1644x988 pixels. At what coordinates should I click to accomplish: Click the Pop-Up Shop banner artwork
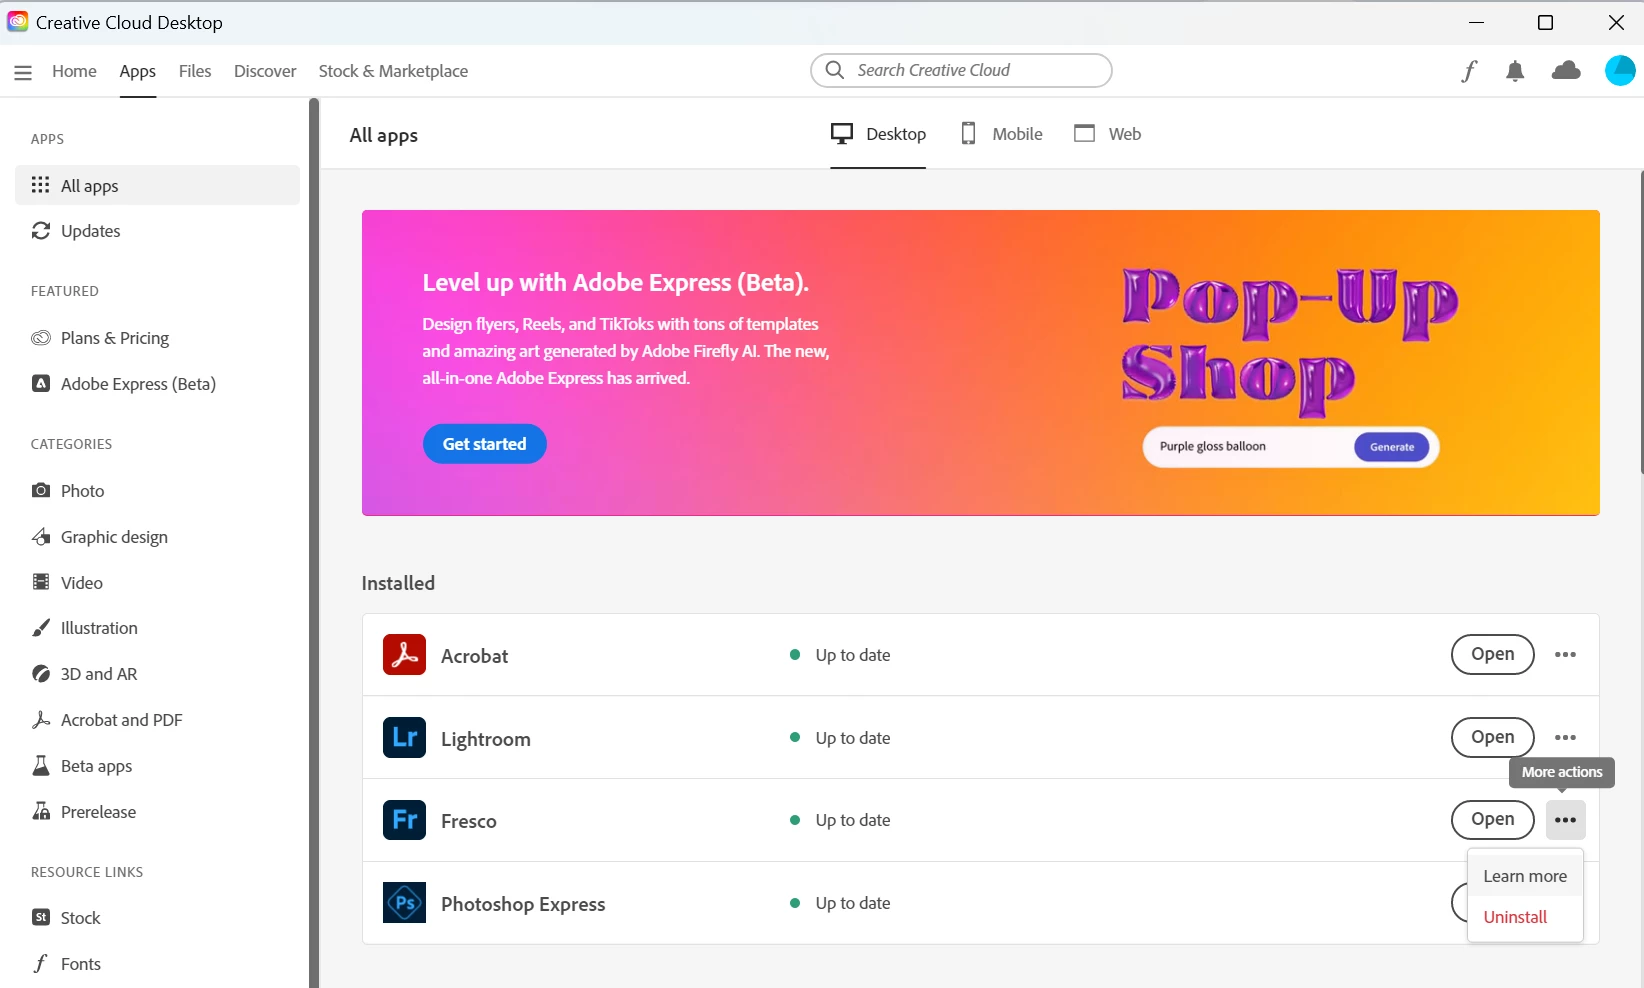coord(1289,343)
